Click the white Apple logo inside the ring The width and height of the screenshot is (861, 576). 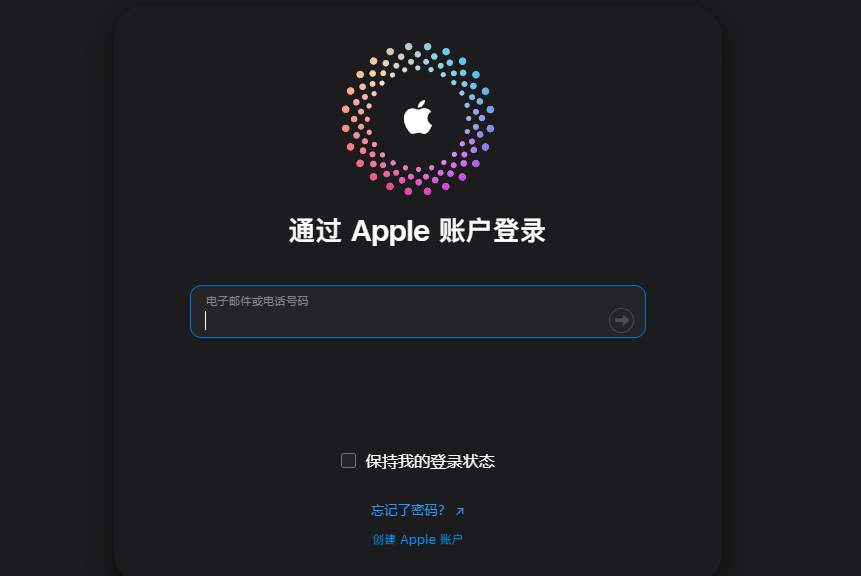pos(418,117)
